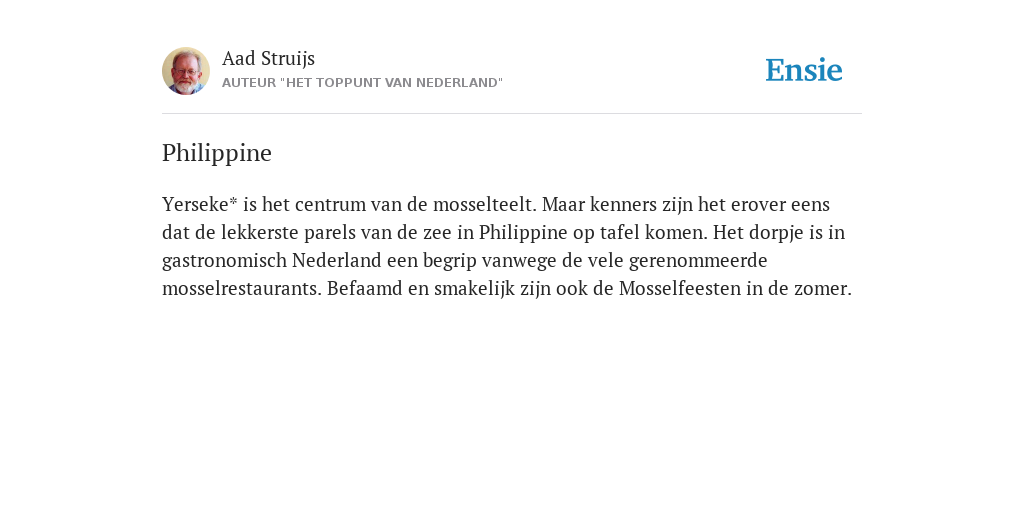This screenshot has width=1024, height=512.
Task: Click the word 'gerenommeerde' in the third line
Action: point(698,261)
